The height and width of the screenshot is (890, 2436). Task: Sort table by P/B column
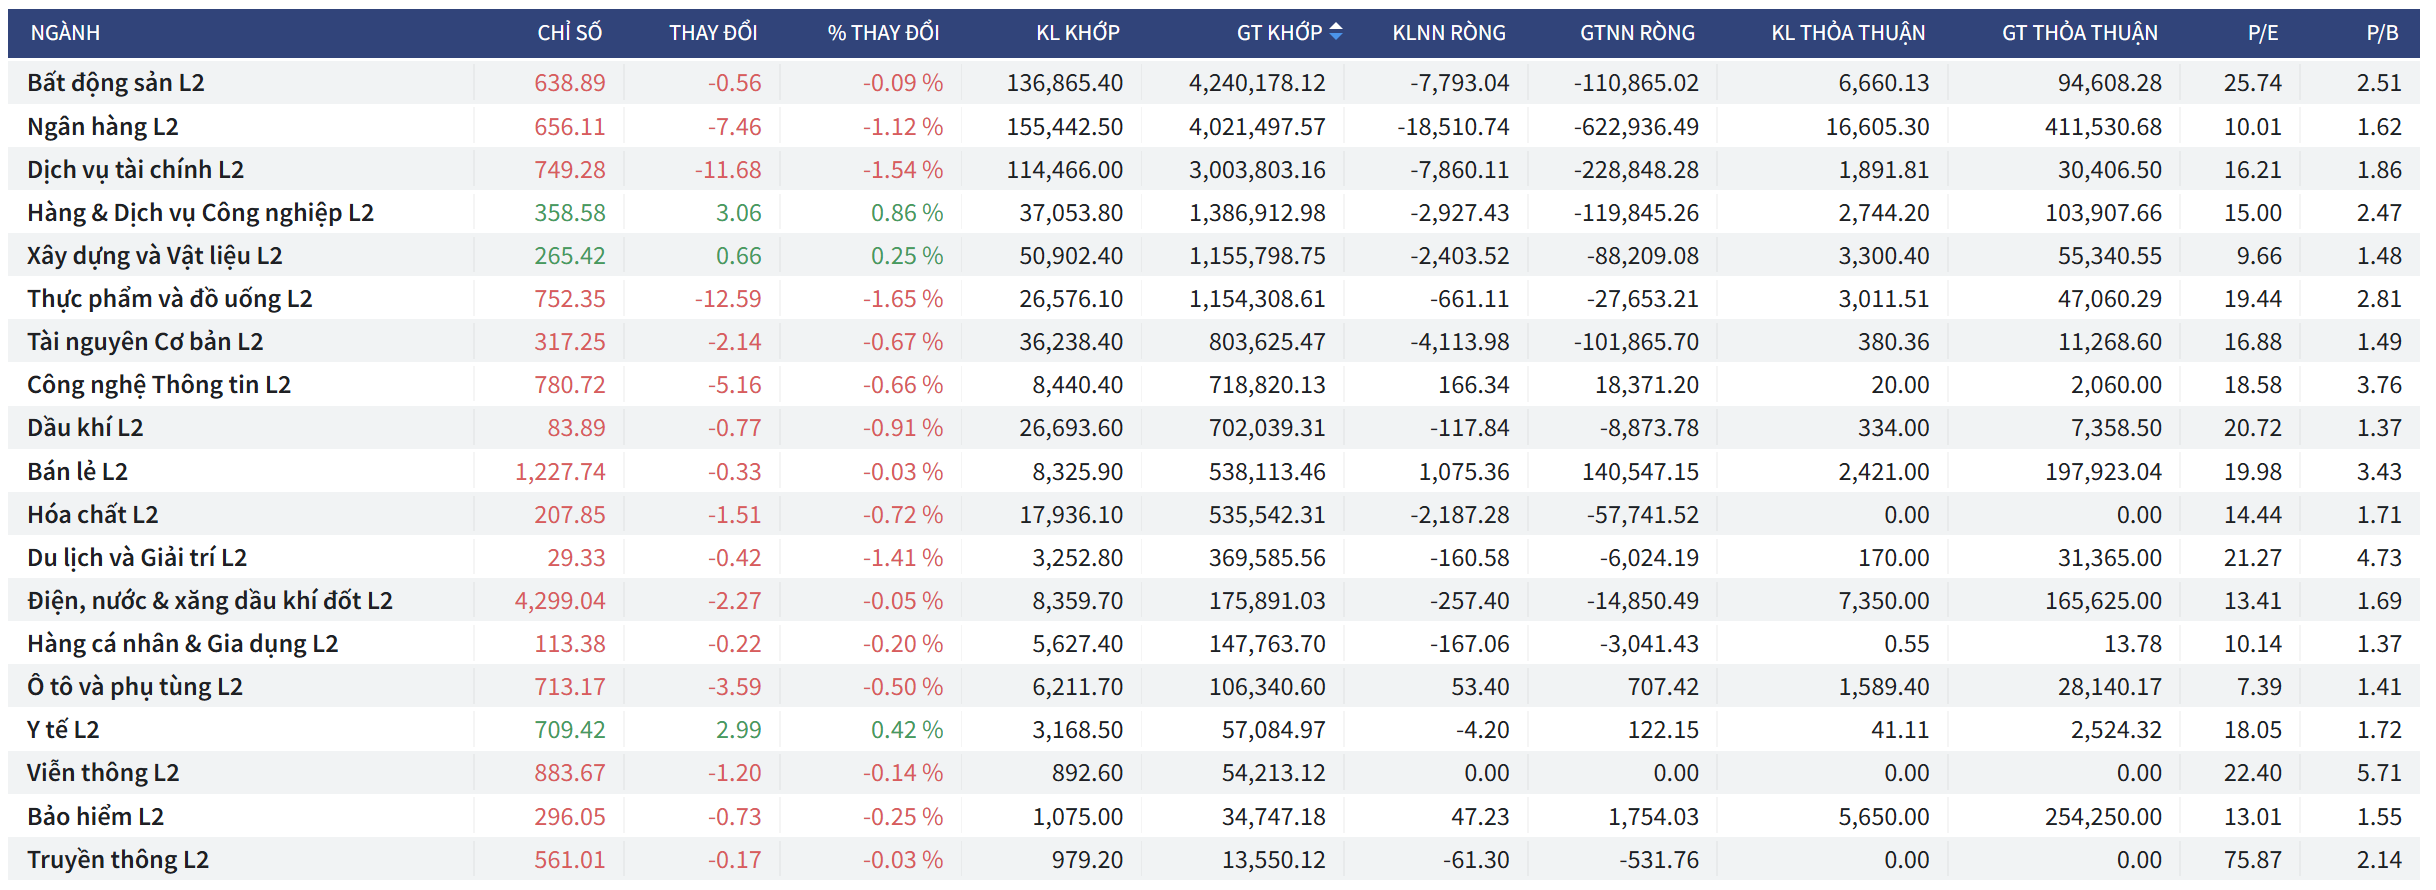pyautogui.click(x=2382, y=33)
